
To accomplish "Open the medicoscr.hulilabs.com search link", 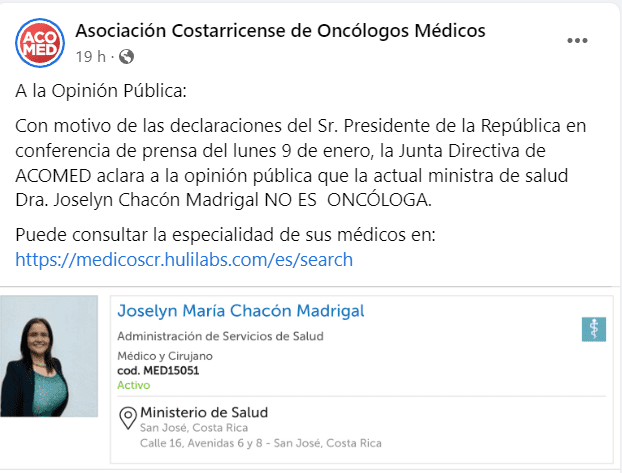I will click(184, 260).
